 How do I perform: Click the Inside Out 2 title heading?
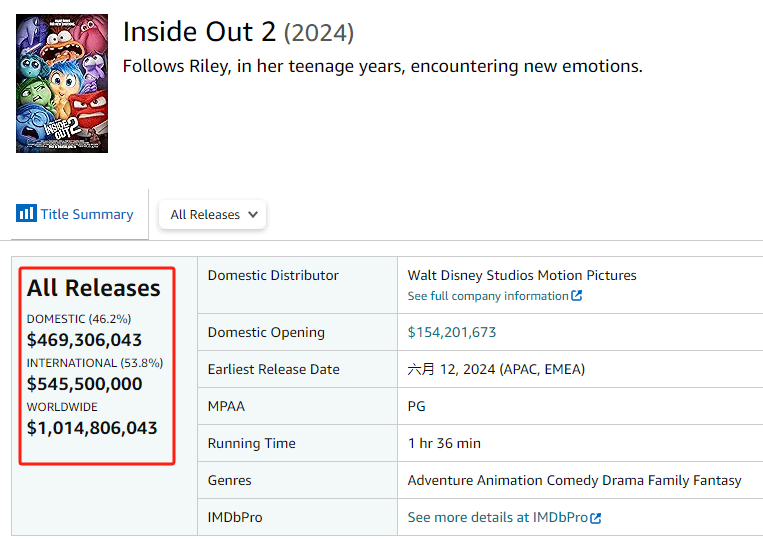(x=199, y=32)
